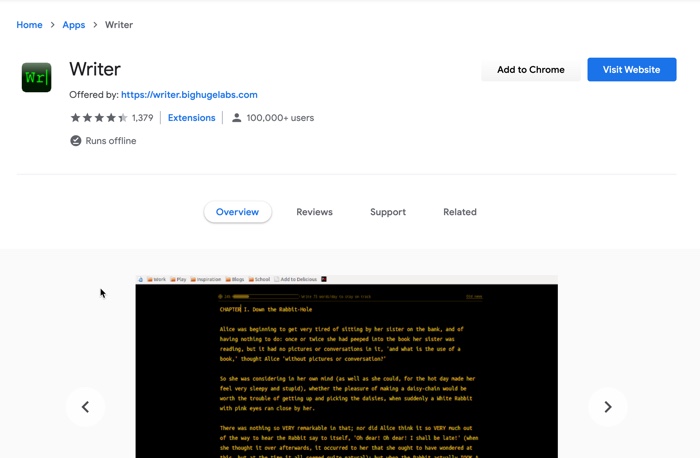Image resolution: width=700 pixels, height=458 pixels.
Task: Show the previous screenshot with left arrow
Action: tap(85, 407)
